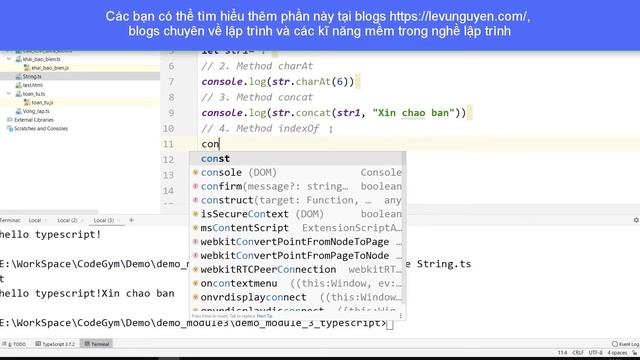This screenshot has width=640, height=360.
Task: Choose 'console (DOM)' autocomplete suggestion
Action: pos(297,173)
